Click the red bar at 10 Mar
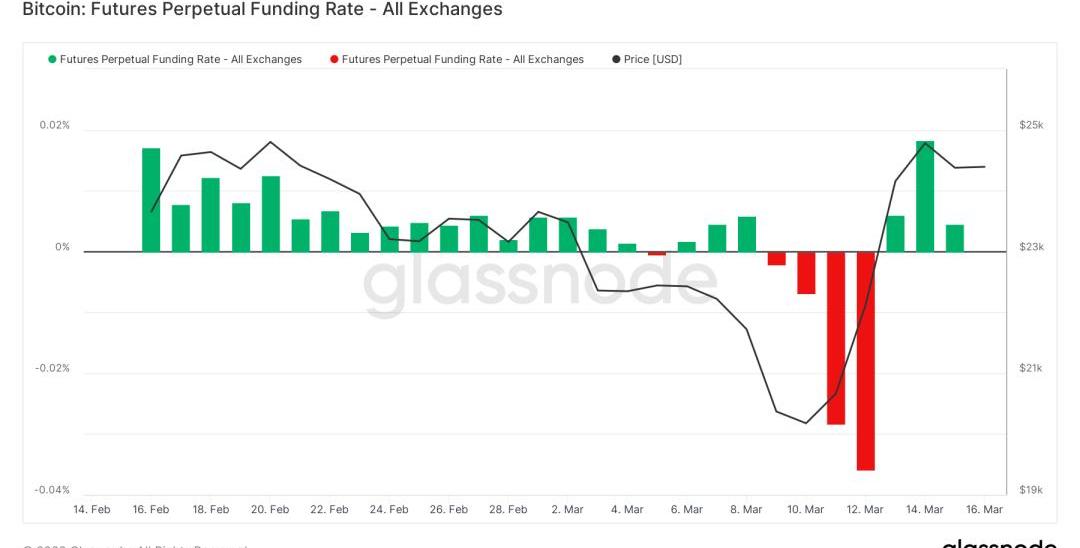The width and height of the screenshot is (1080, 548). pyautogui.click(x=806, y=272)
